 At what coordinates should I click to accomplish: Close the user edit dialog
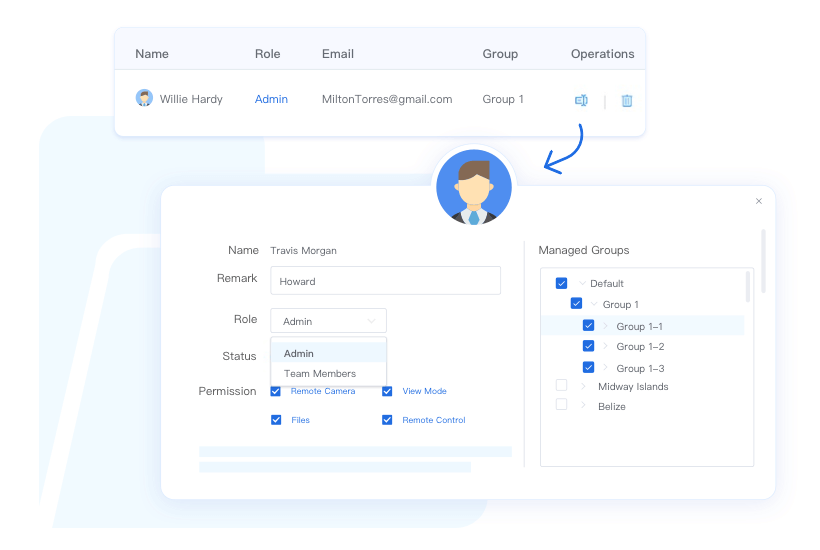pos(759,201)
